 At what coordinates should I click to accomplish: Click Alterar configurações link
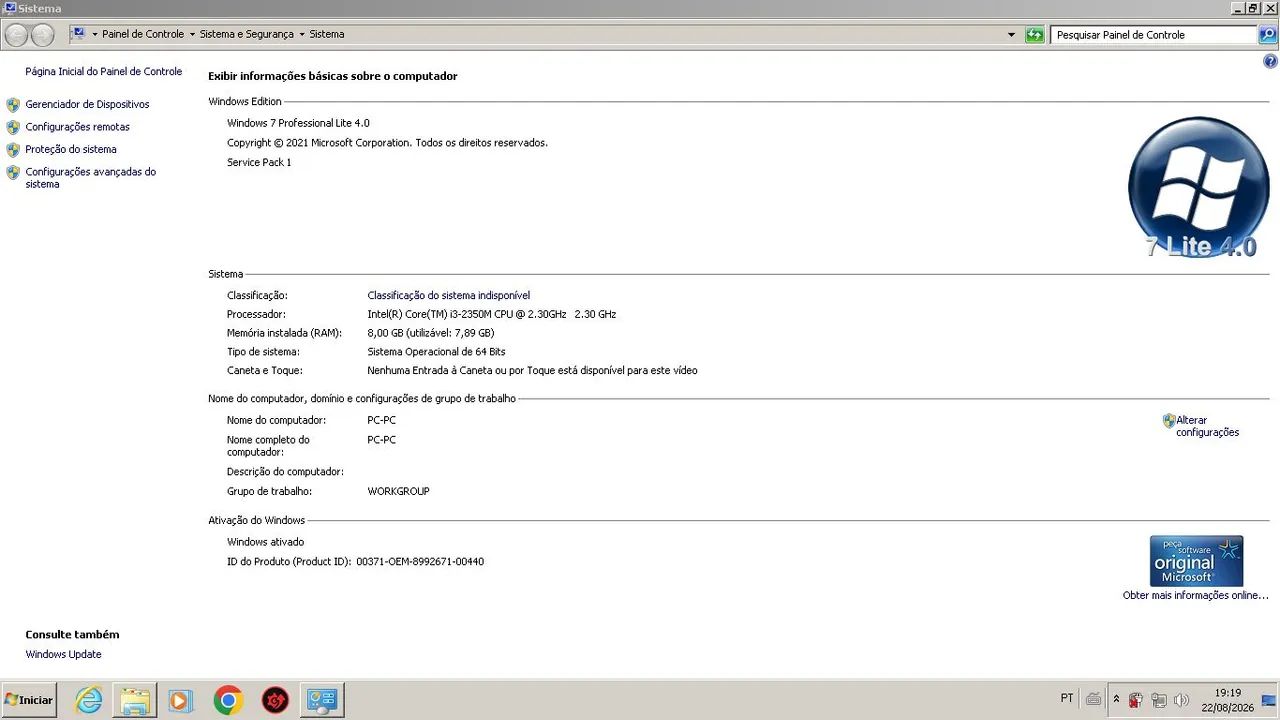point(1207,427)
